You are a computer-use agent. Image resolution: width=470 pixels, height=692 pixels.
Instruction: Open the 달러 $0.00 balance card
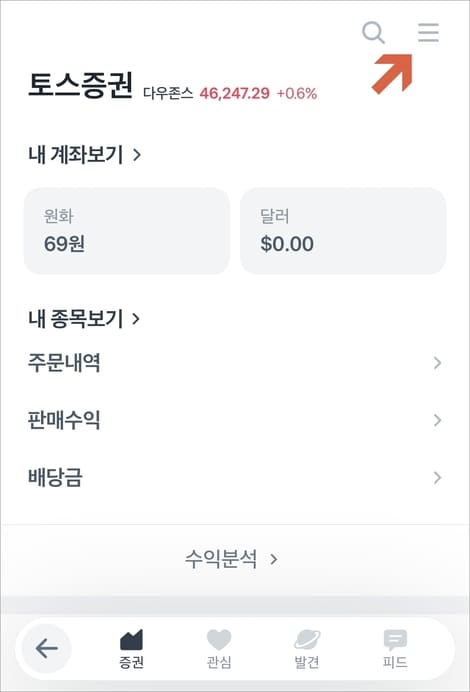pos(343,231)
